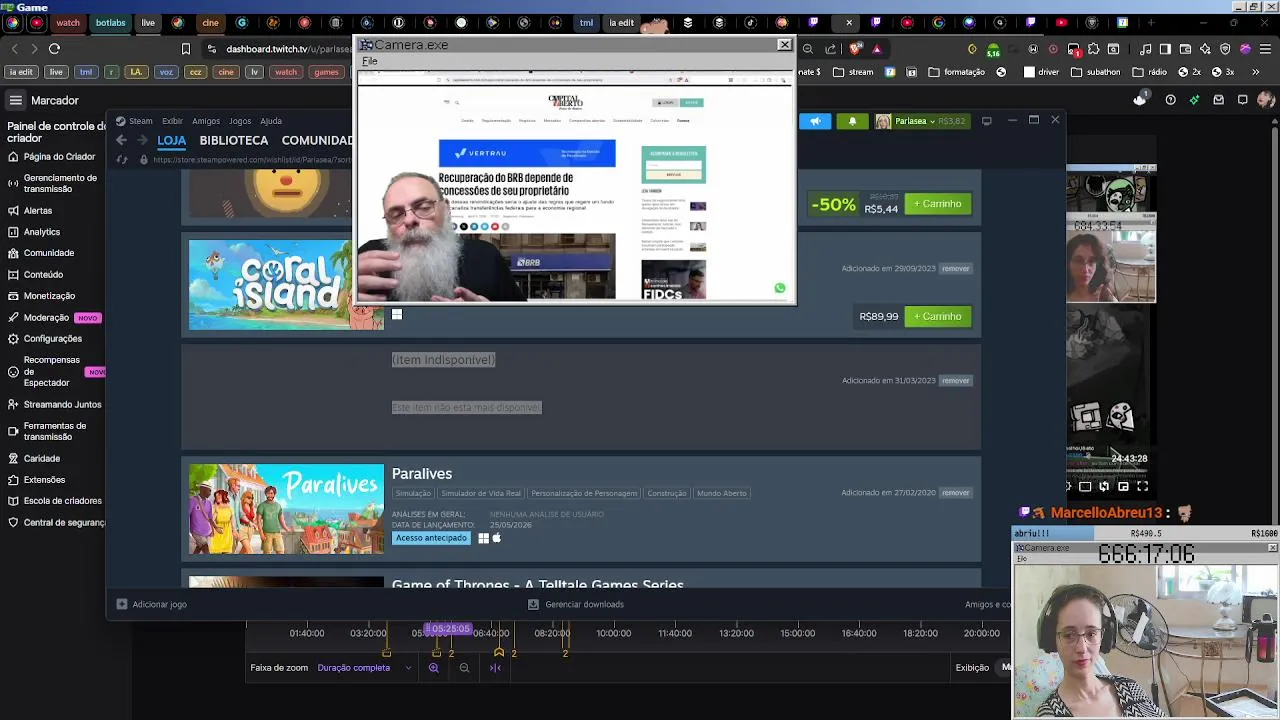Remove Paralives from wishlist
Image resolution: width=1280 pixels, height=720 pixels.
tap(955, 493)
